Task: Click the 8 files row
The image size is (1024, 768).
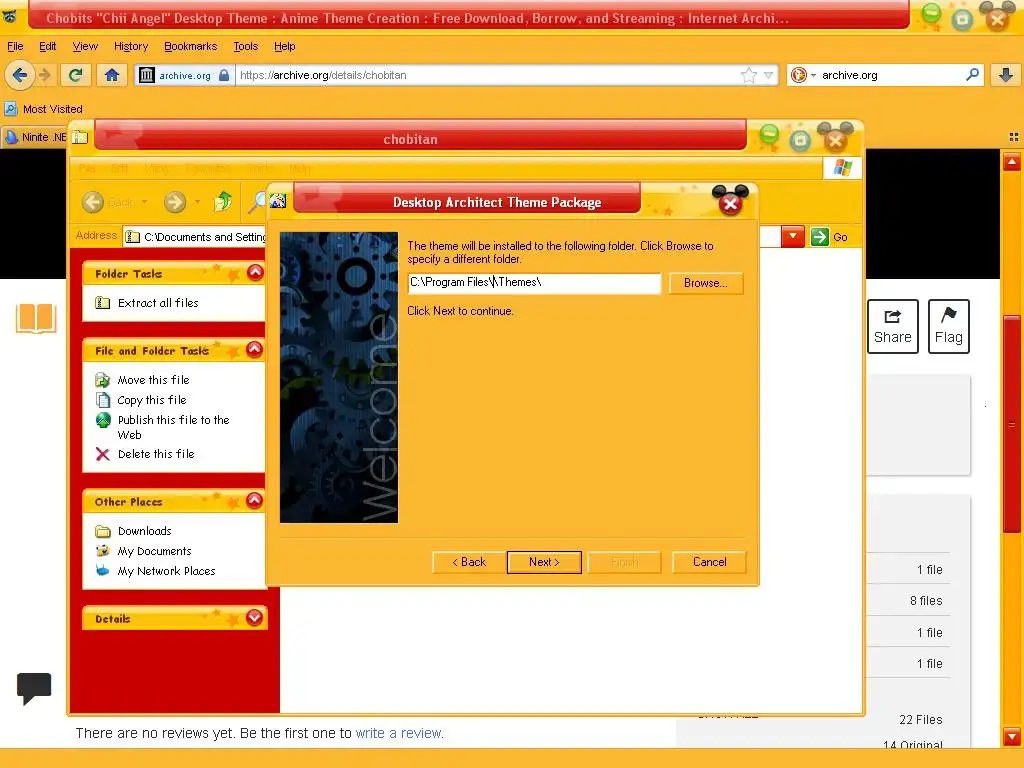Action: 926,601
